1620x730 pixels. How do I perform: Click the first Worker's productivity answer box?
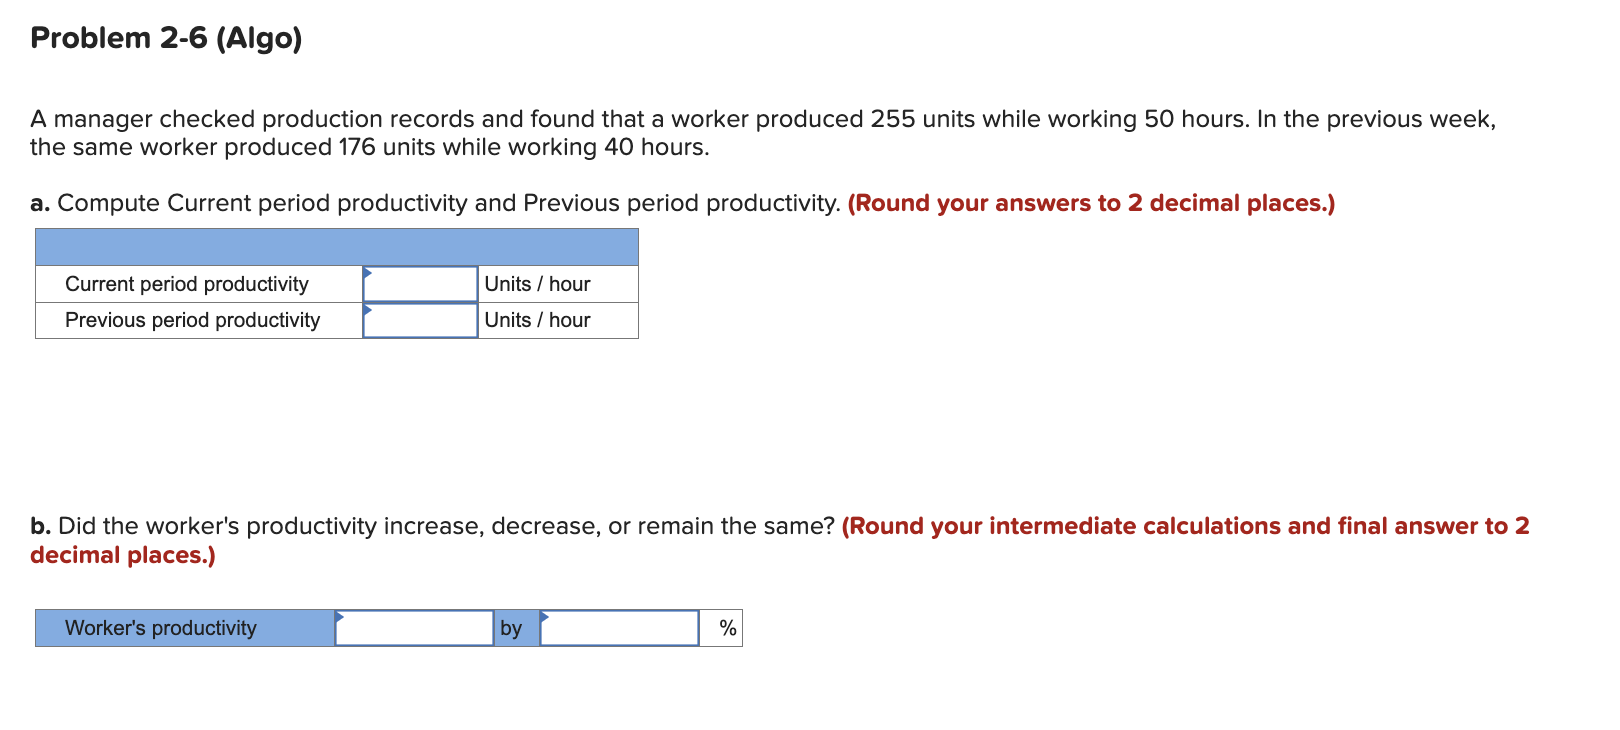tap(414, 628)
